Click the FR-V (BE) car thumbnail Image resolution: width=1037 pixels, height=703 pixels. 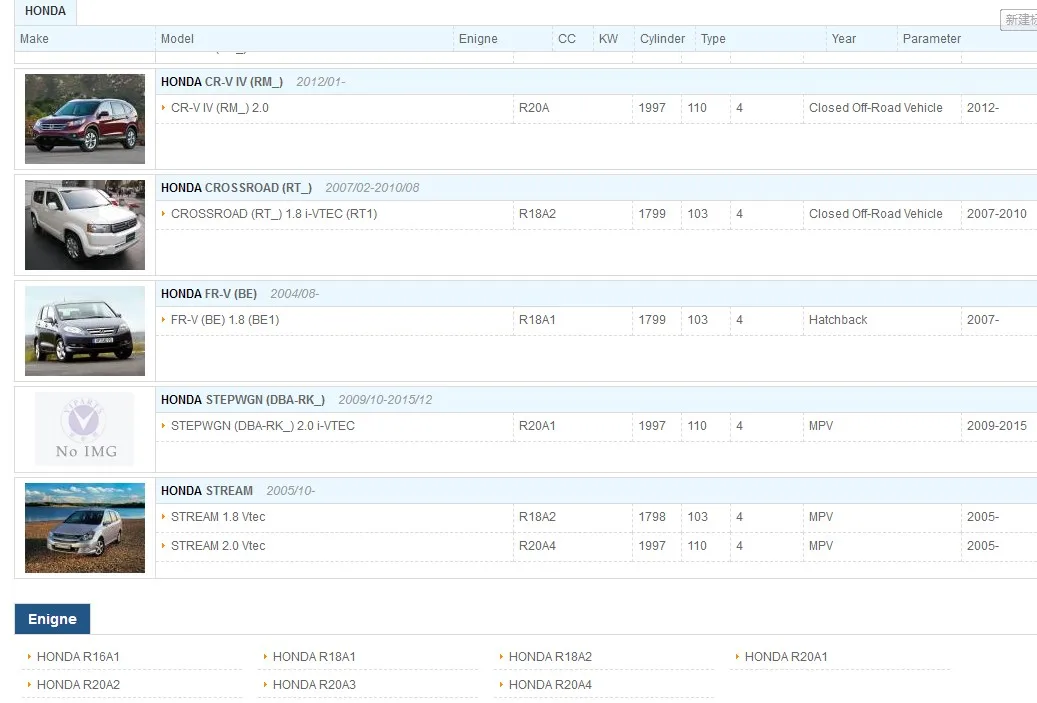(x=85, y=331)
